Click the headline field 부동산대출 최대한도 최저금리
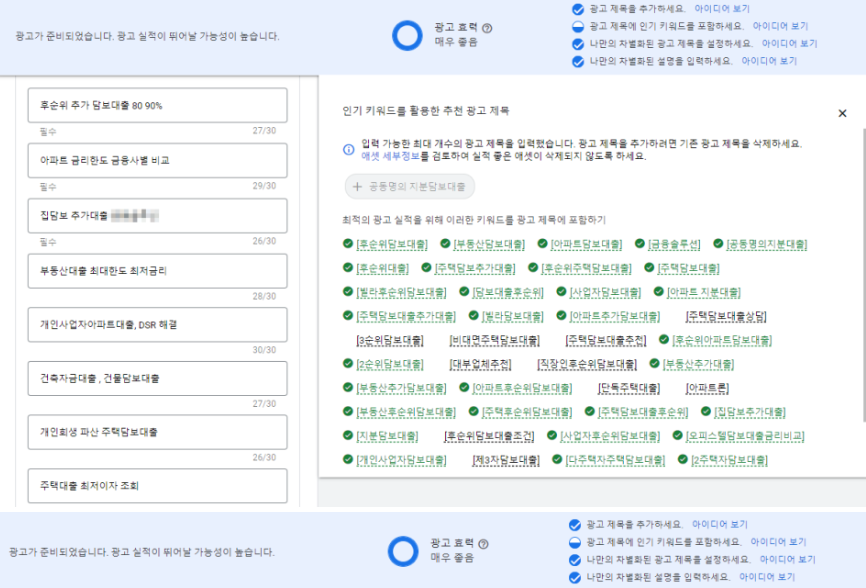This screenshot has height=588, width=866. [x=157, y=271]
